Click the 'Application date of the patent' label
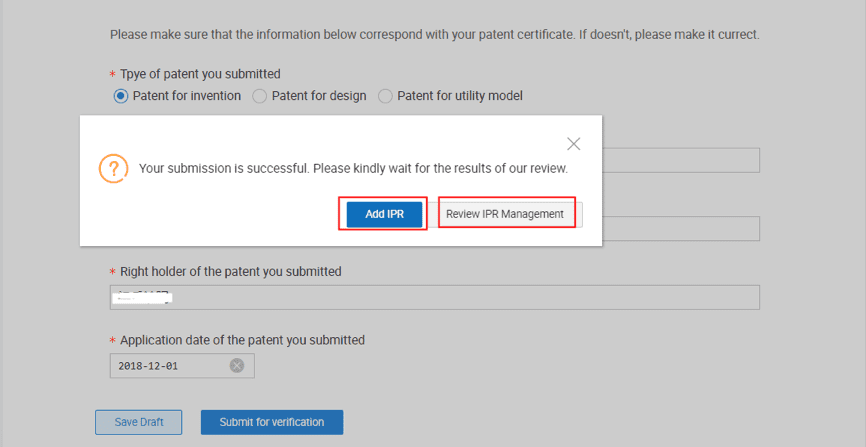The image size is (866, 447). point(242,340)
